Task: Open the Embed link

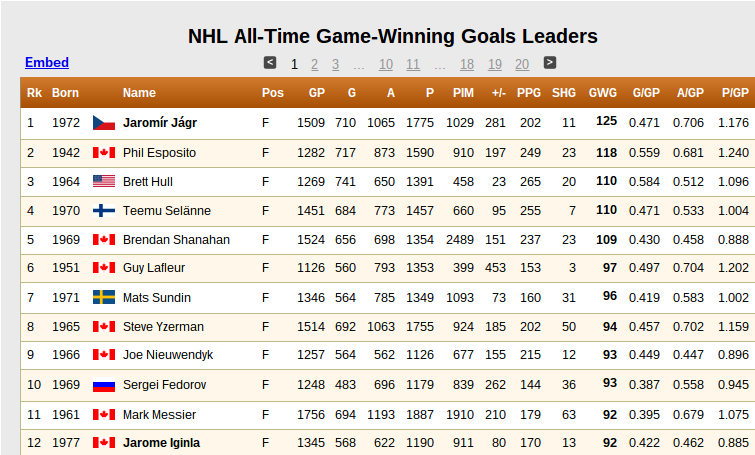Action: pos(47,63)
